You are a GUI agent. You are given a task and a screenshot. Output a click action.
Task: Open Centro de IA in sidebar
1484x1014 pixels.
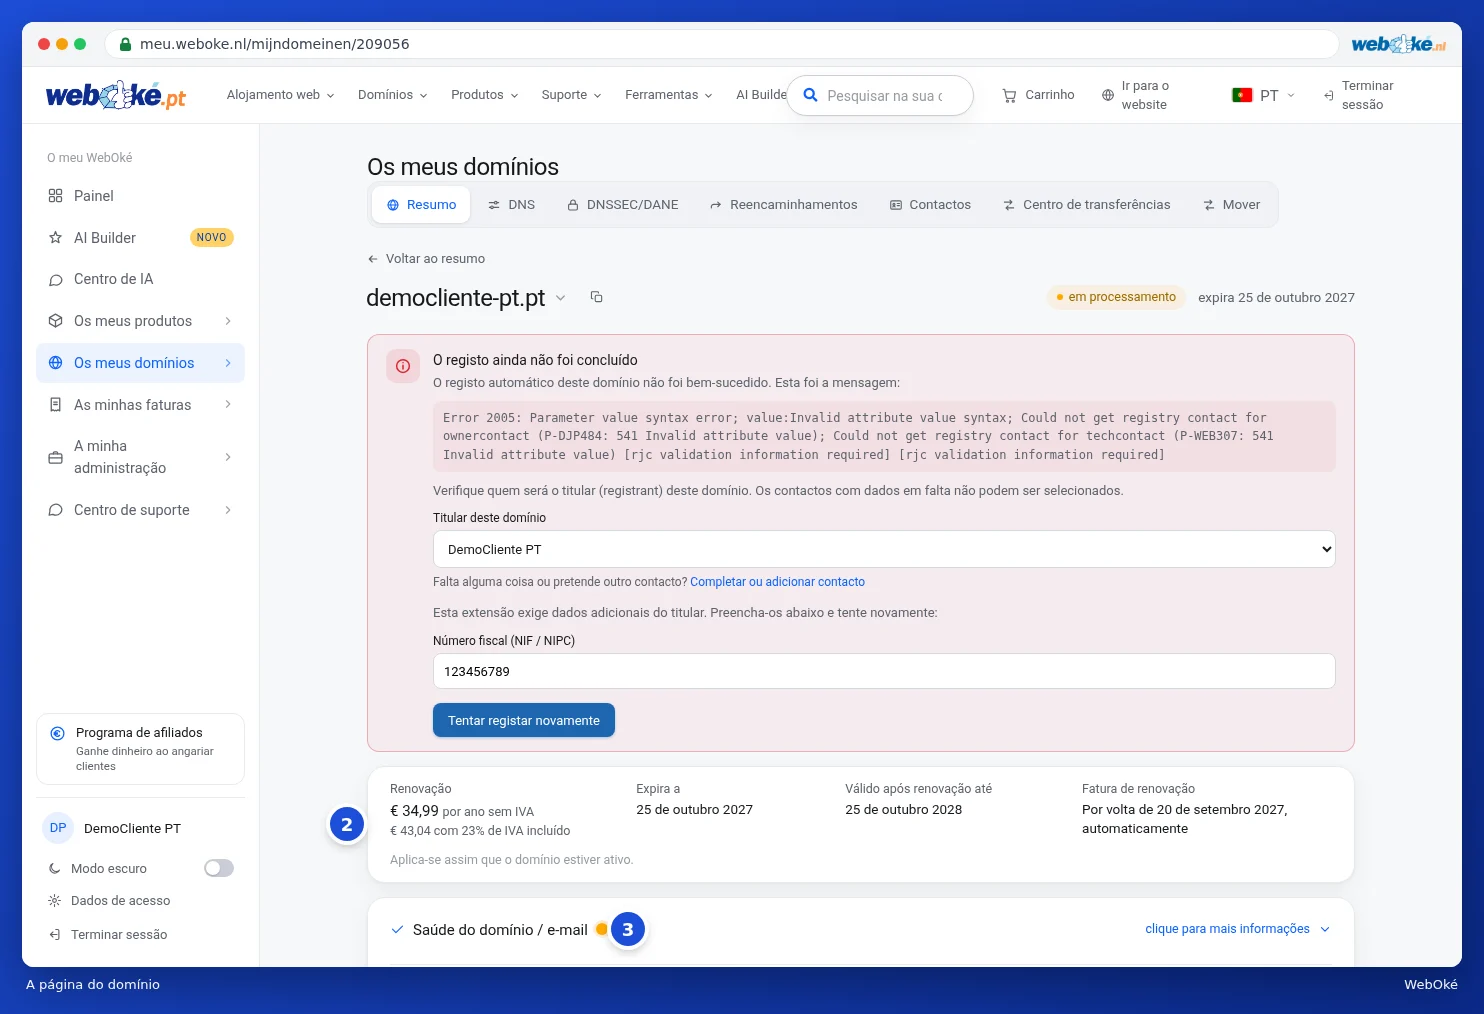[140, 279]
